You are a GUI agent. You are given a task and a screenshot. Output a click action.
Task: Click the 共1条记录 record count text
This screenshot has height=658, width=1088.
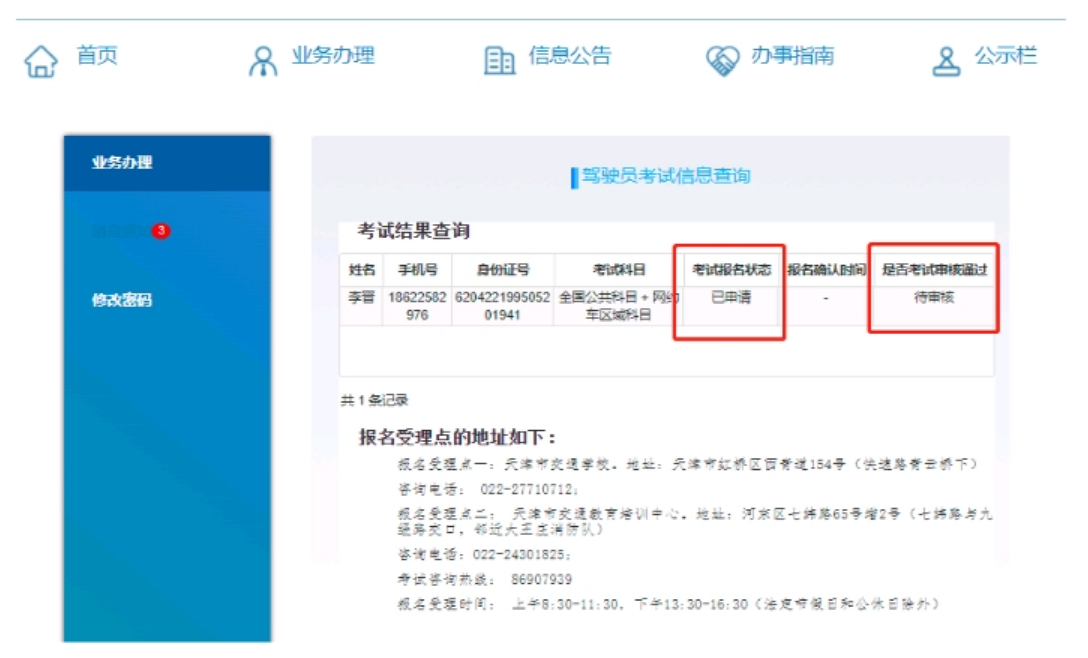pyautogui.click(x=375, y=400)
